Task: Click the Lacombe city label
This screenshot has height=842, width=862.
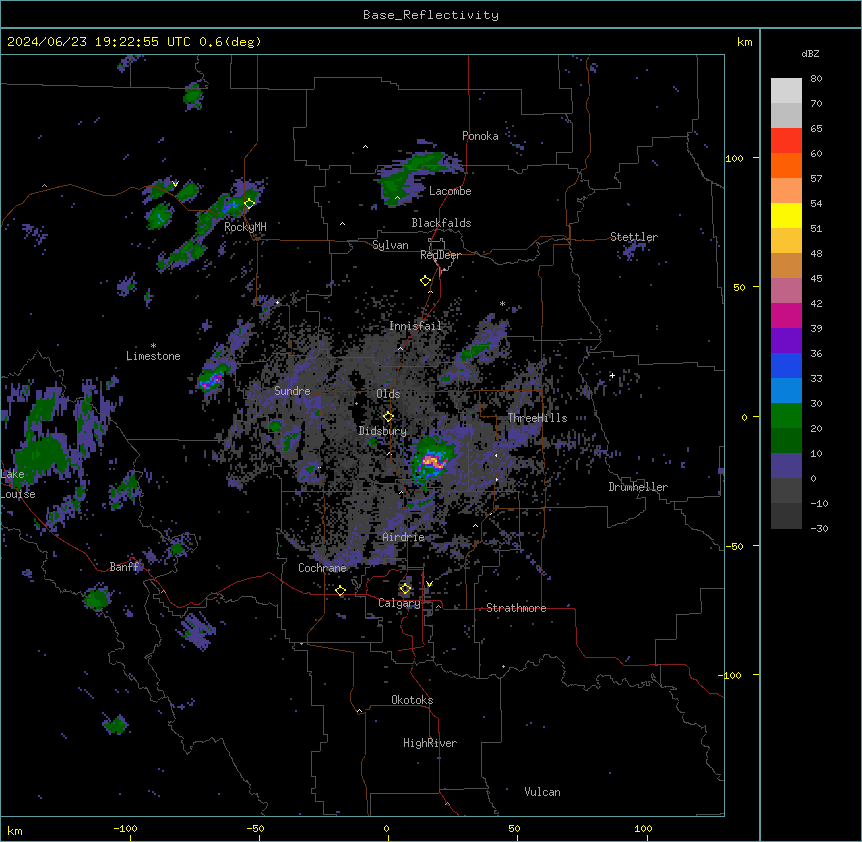Action: (450, 191)
